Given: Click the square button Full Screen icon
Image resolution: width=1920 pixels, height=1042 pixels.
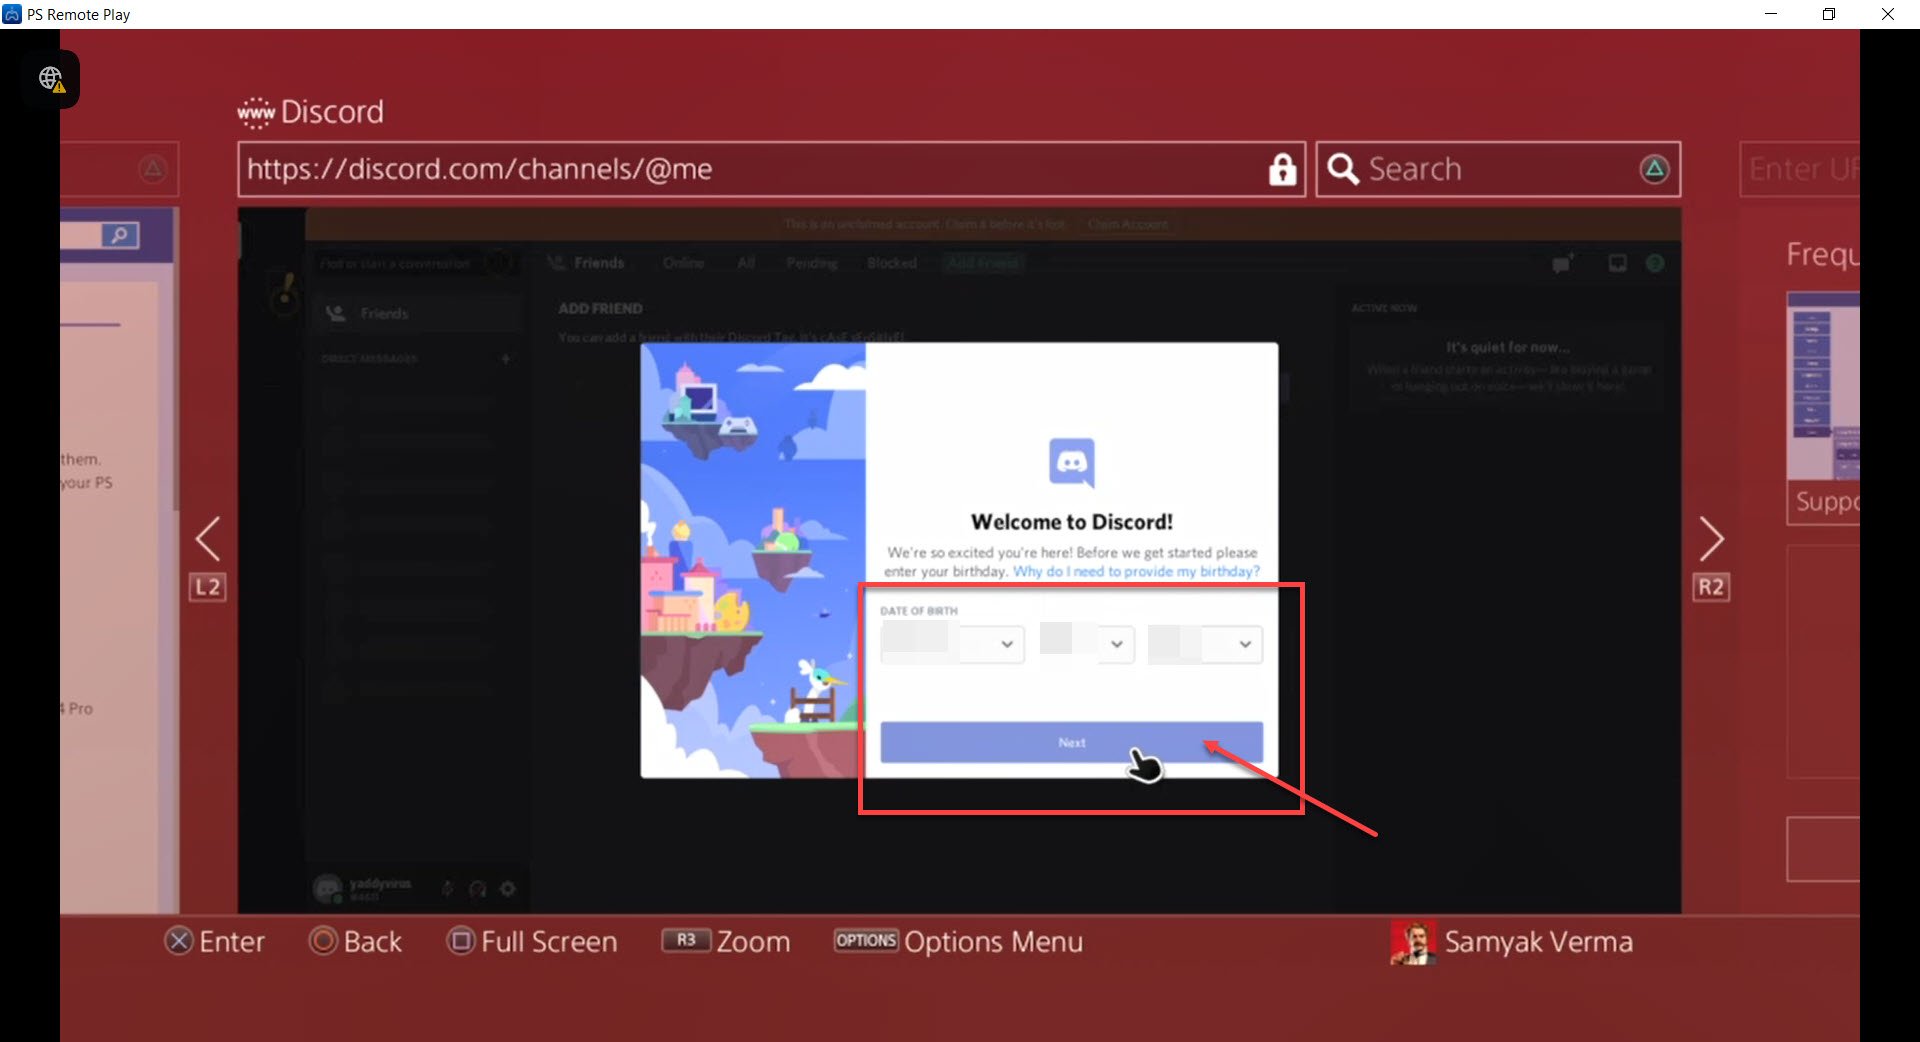Looking at the screenshot, I should click(x=461, y=941).
